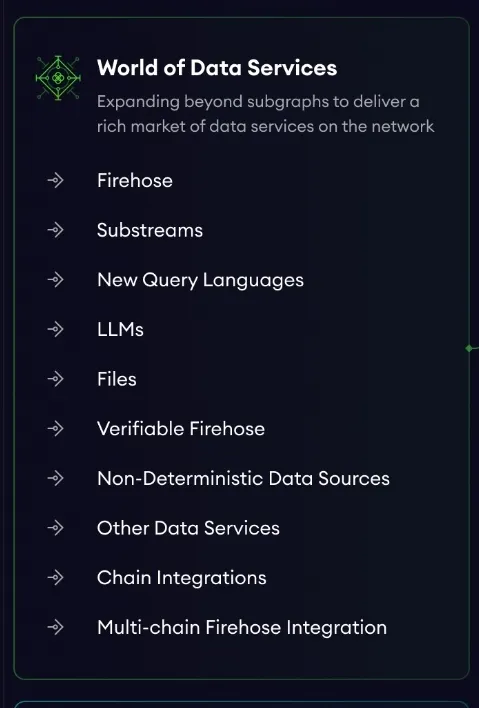Click the green diamond Data Services logo

tap(58, 78)
